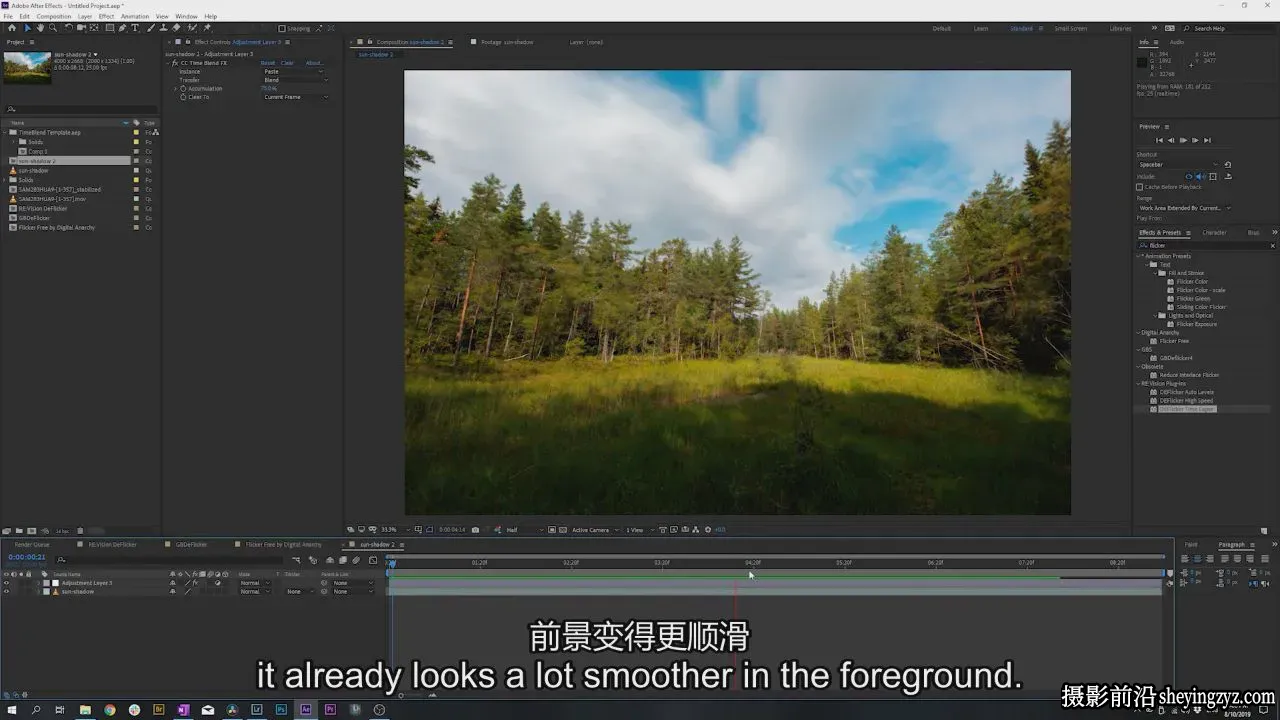
Task: Select the Brush tool
Action: pyautogui.click(x=150, y=28)
